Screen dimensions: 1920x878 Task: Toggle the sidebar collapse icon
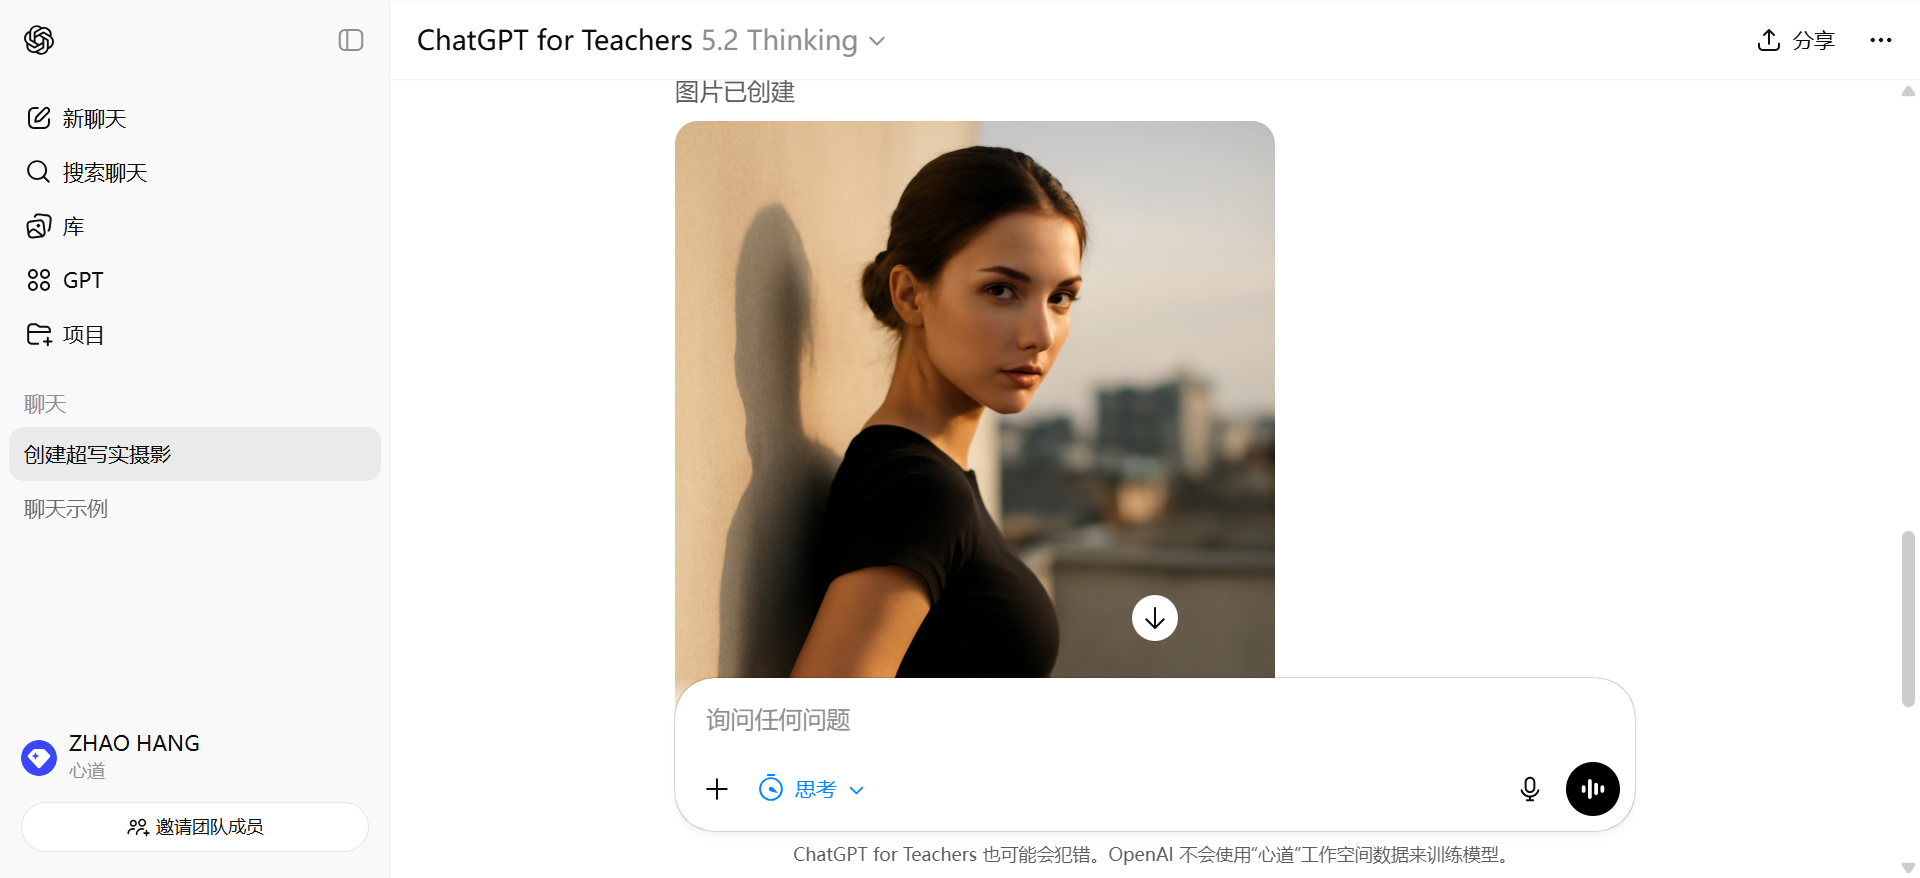coord(351,40)
